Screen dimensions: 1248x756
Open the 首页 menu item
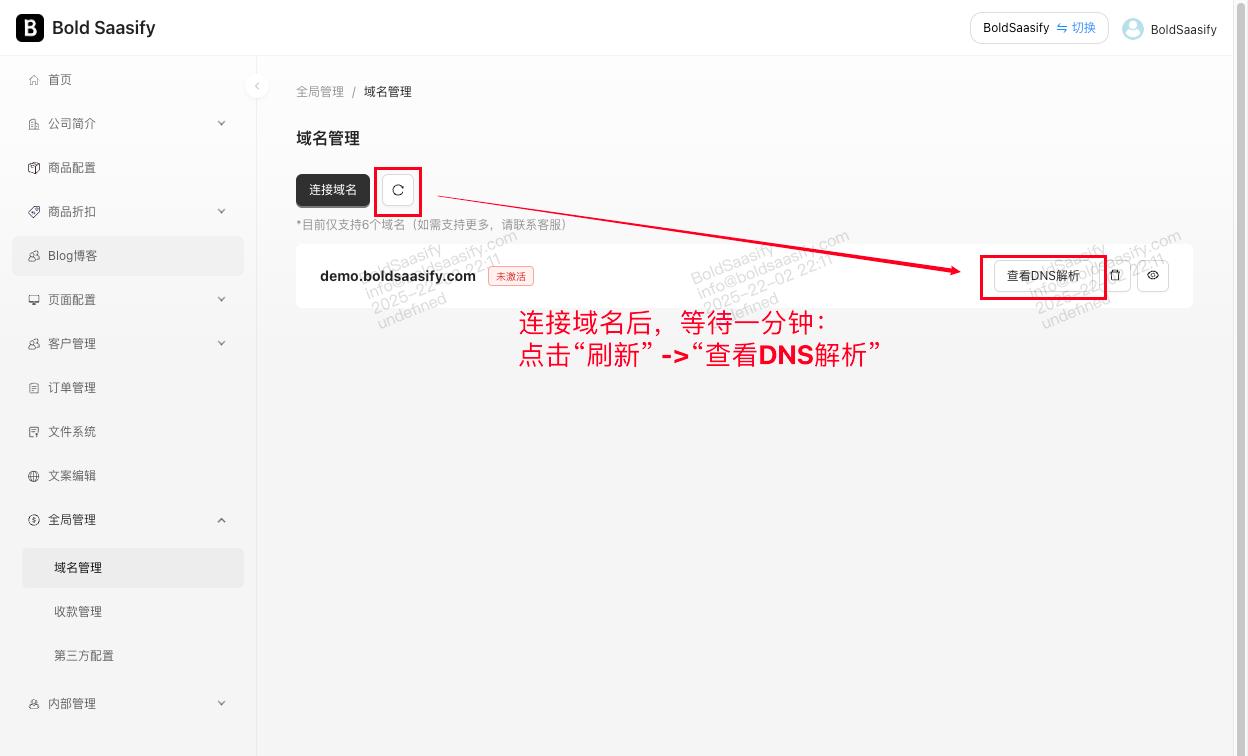point(128,80)
